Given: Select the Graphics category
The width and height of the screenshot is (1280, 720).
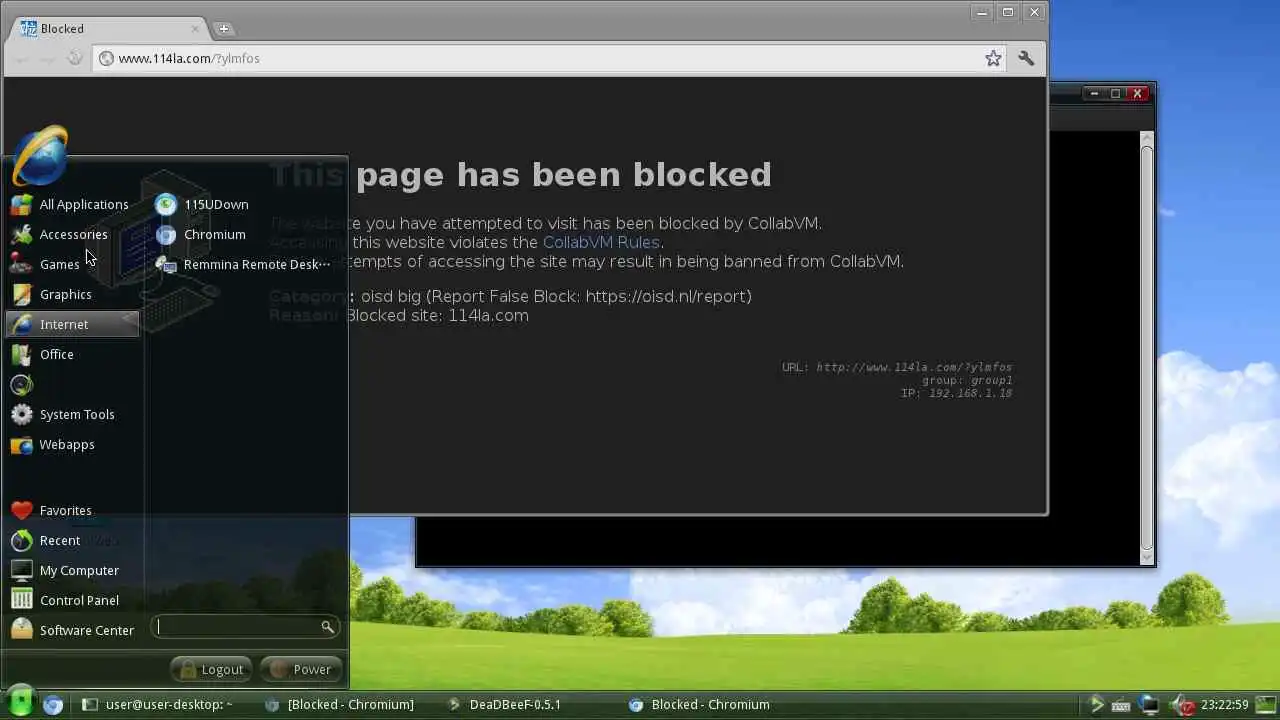Looking at the screenshot, I should tap(72, 294).
